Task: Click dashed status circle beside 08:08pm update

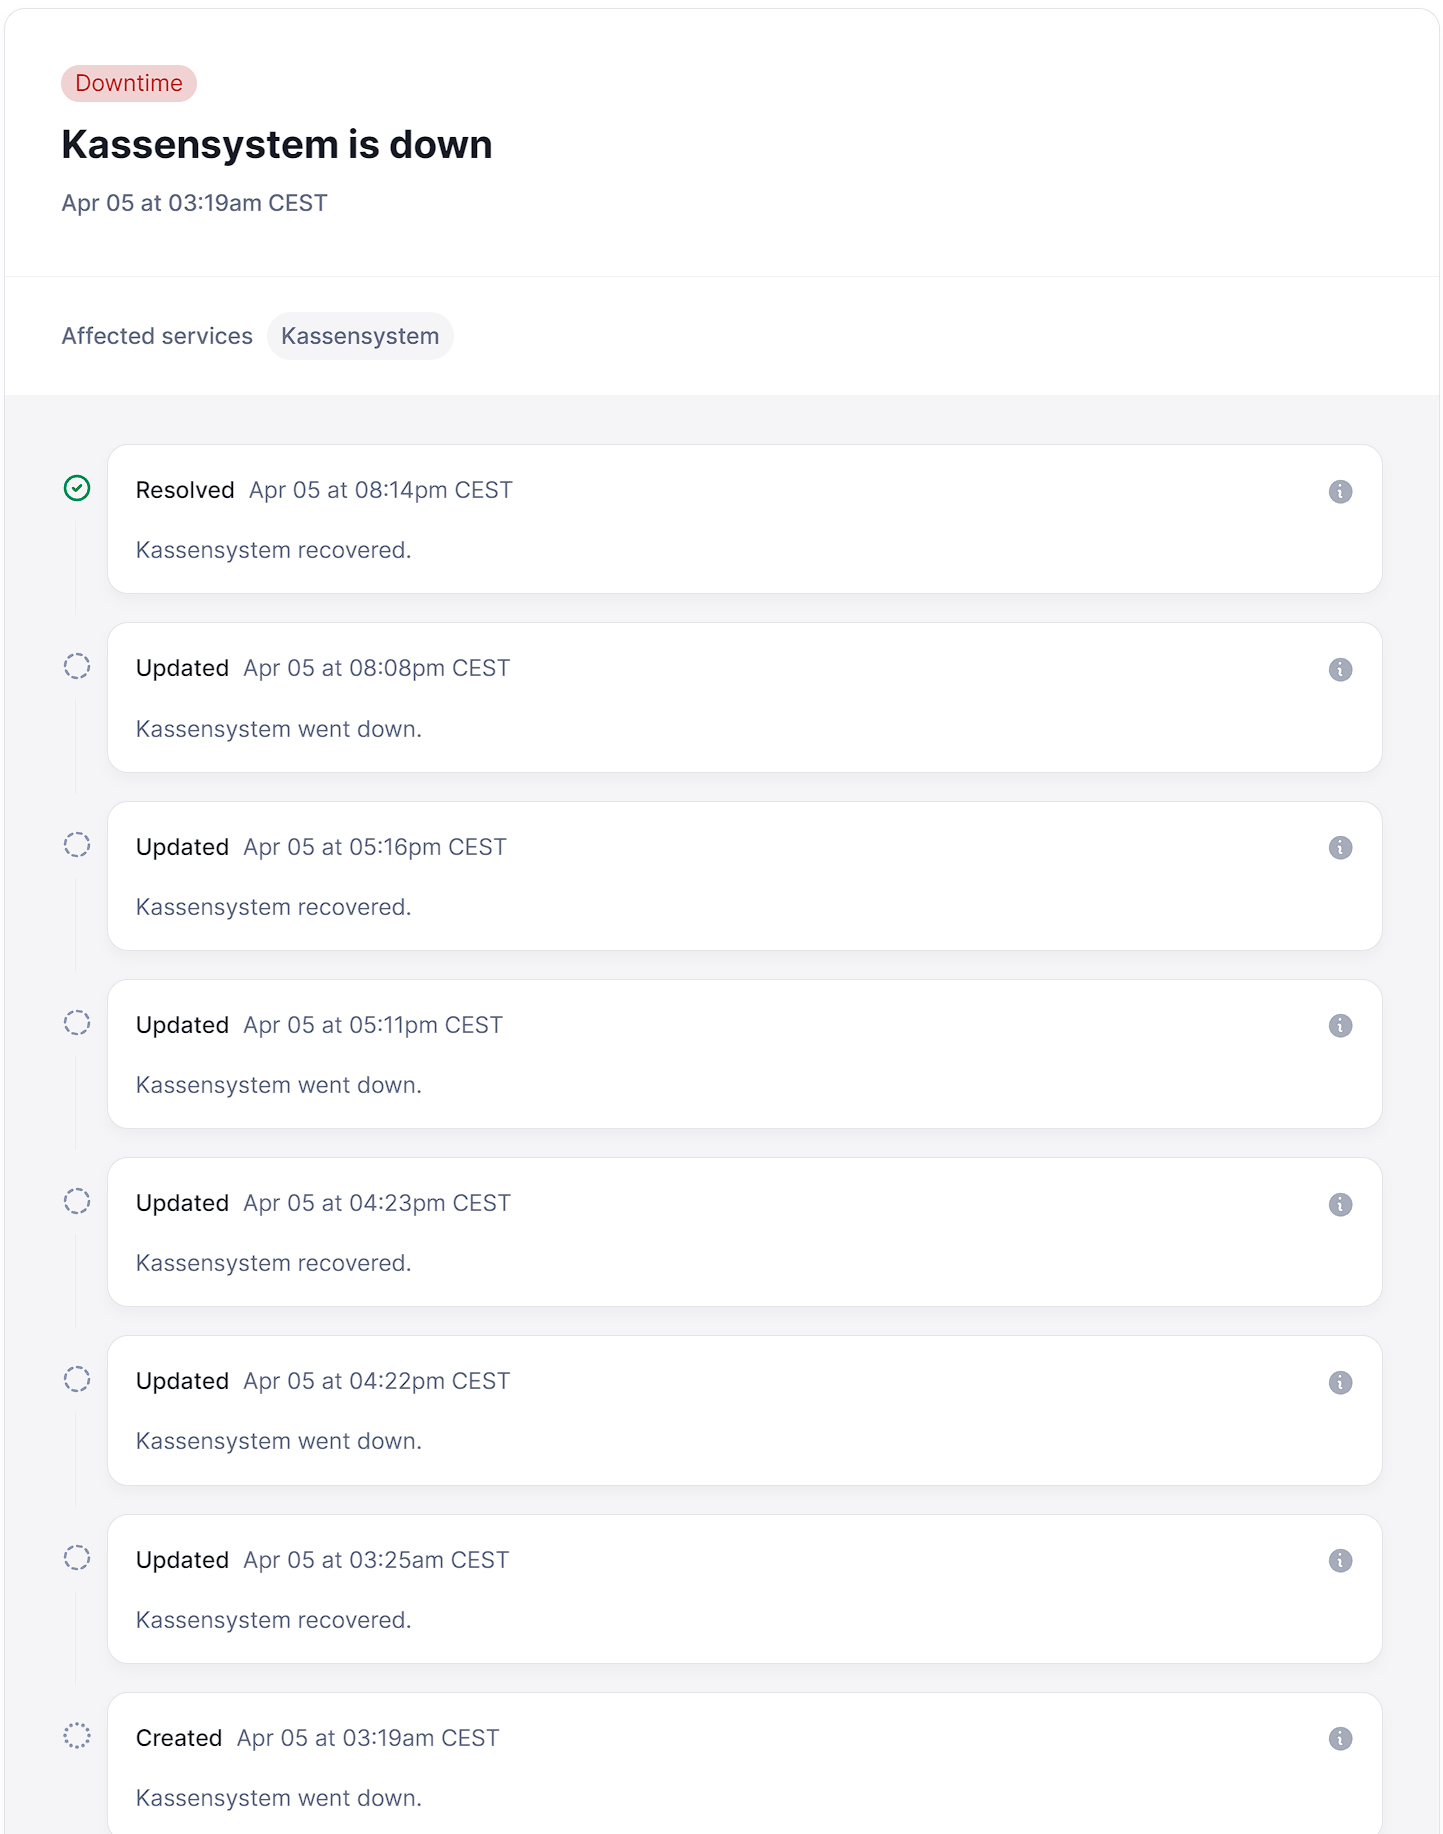Action: coord(77,666)
